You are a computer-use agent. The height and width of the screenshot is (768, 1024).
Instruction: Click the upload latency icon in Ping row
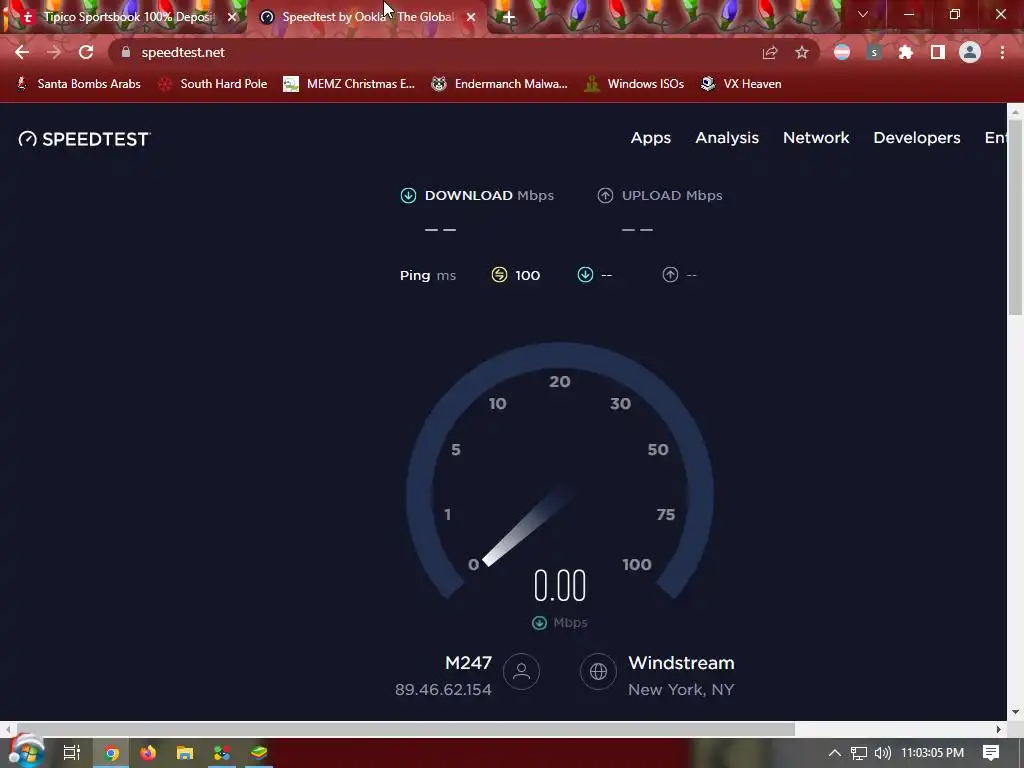[670, 275]
